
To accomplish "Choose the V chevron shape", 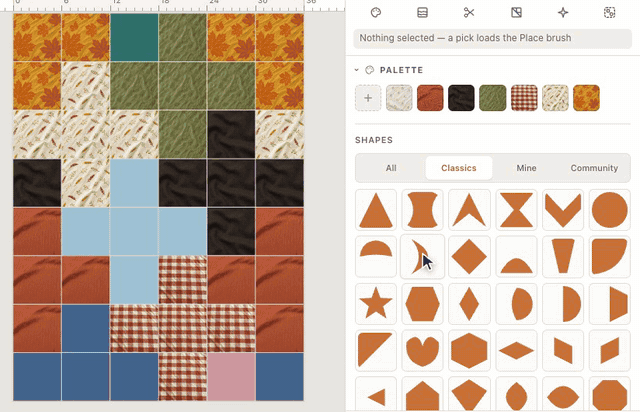I will (563, 210).
